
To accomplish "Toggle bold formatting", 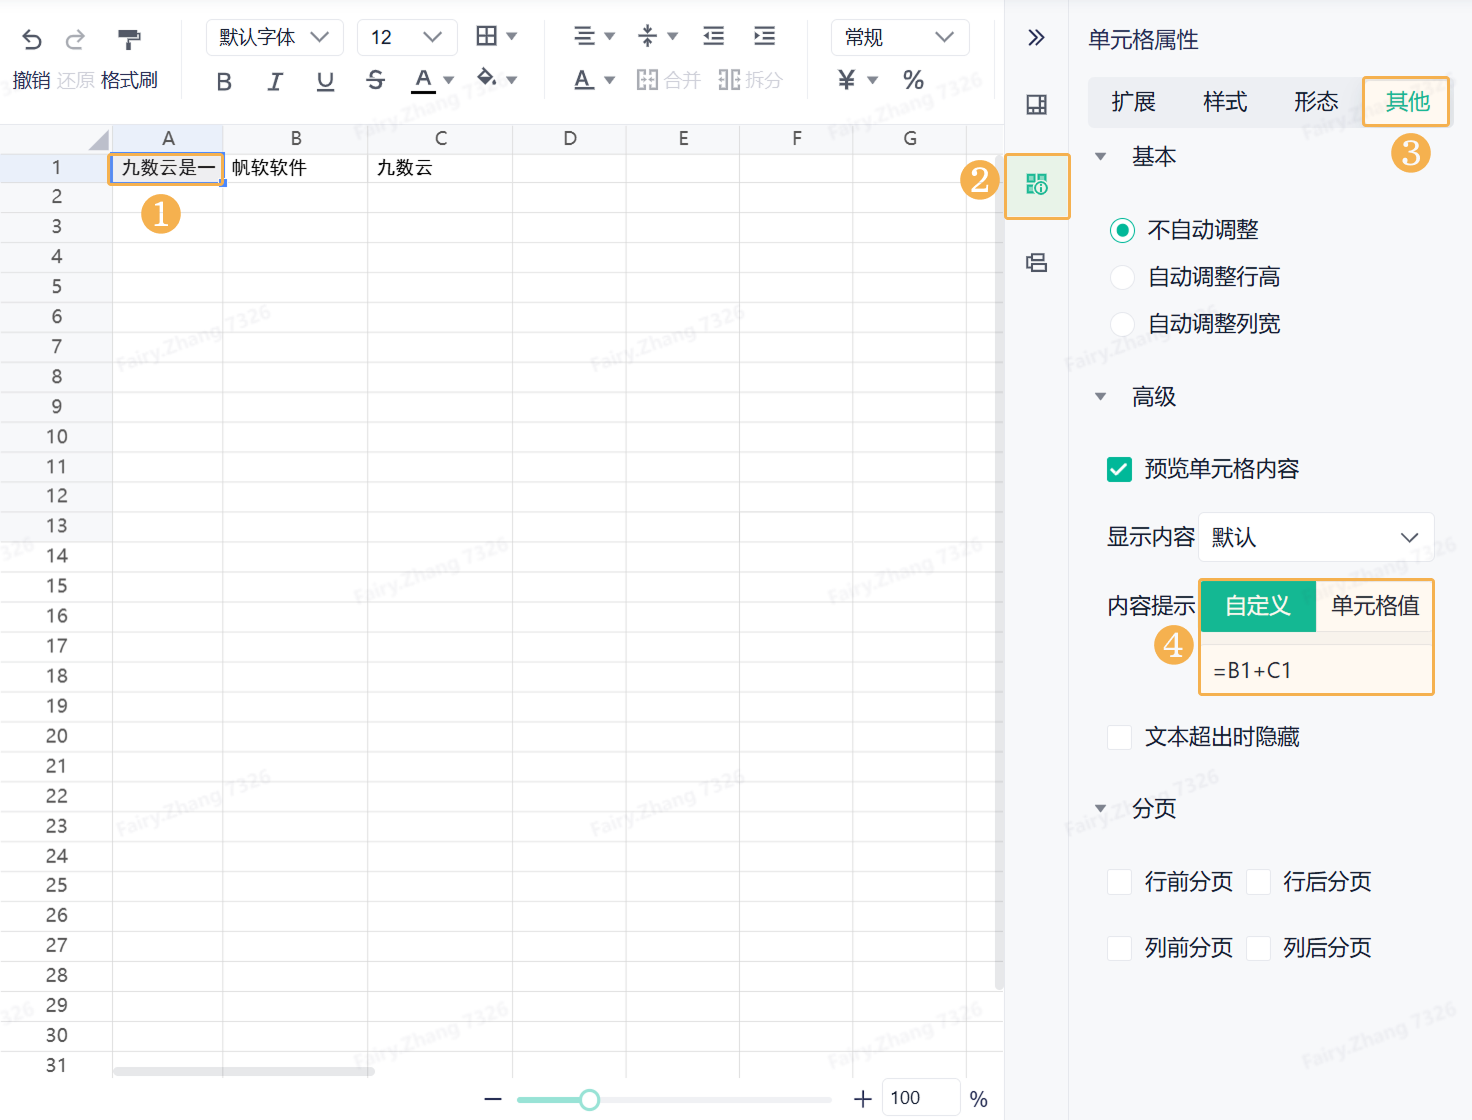I will [x=224, y=81].
